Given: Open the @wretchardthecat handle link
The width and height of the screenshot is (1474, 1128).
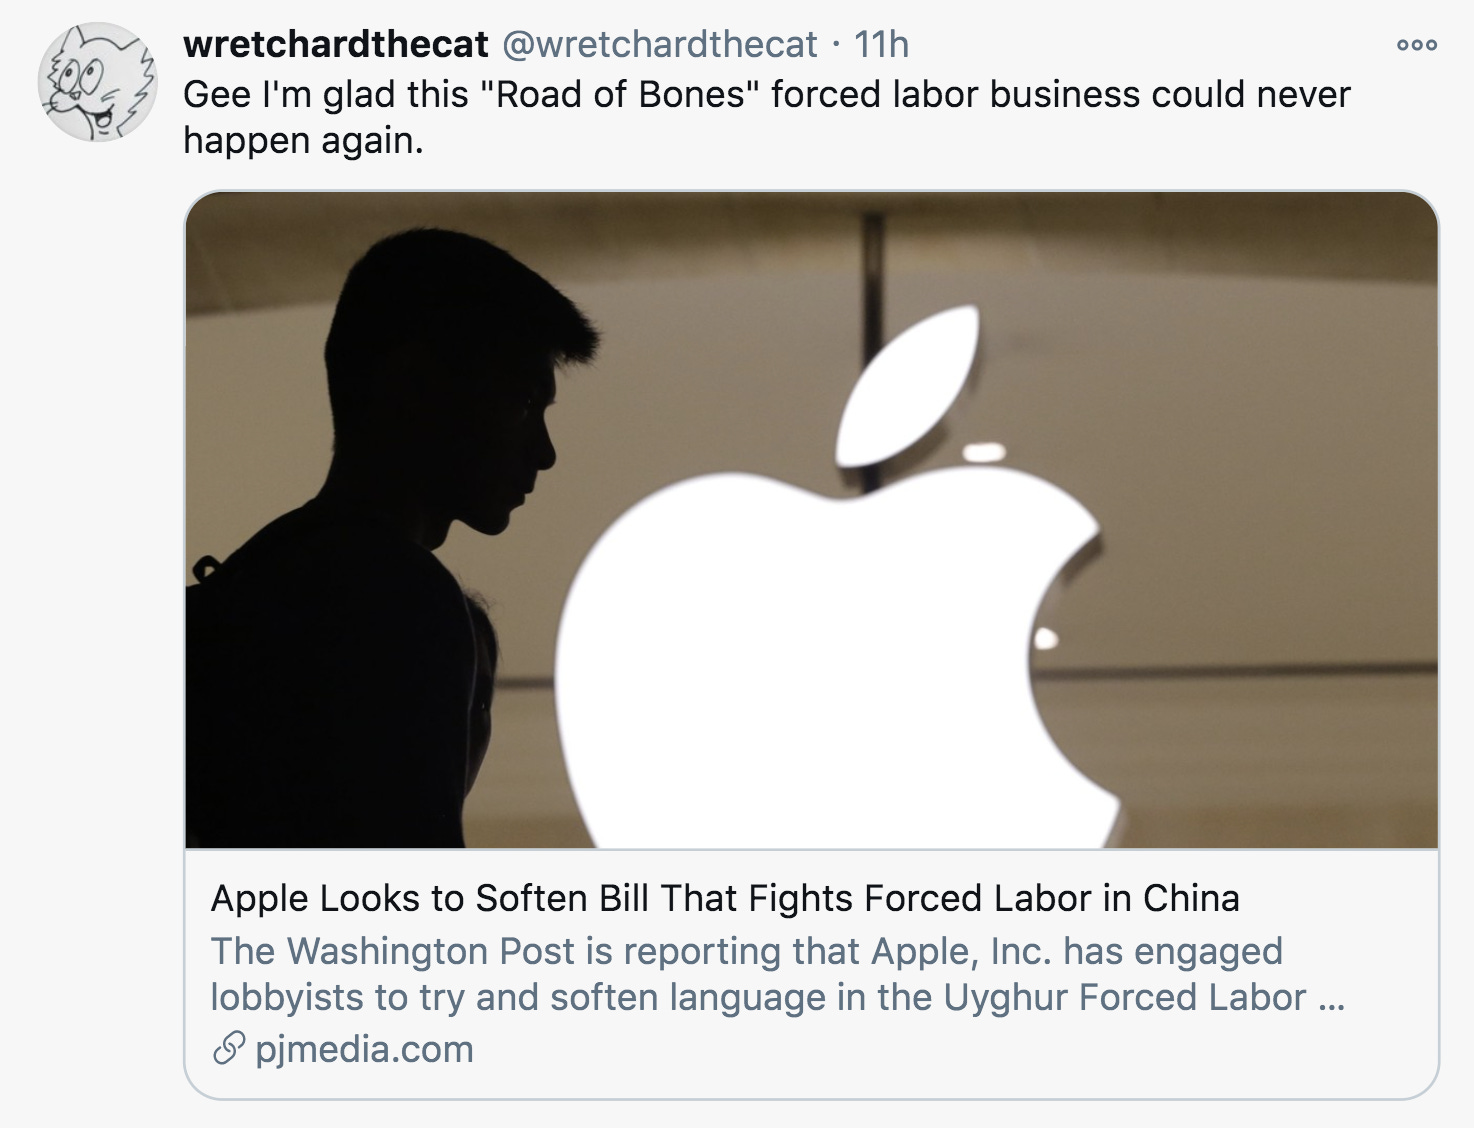Looking at the screenshot, I should pos(658,44).
